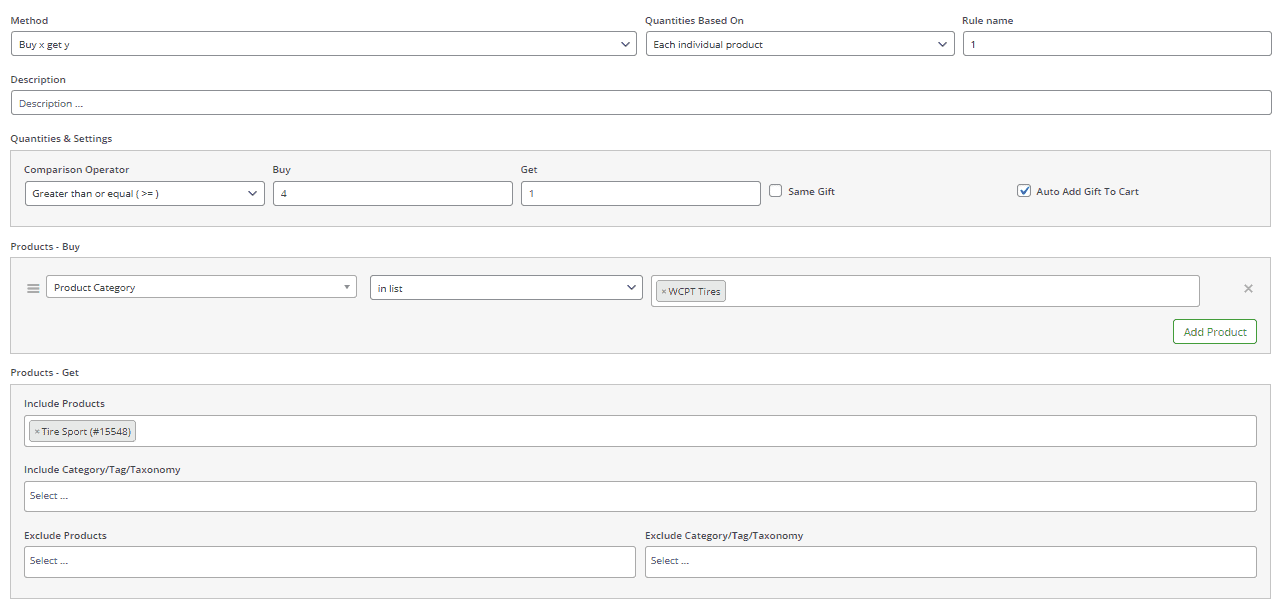Open the Exclude Products select box
Image resolution: width=1278 pixels, height=614 pixels.
click(329, 561)
